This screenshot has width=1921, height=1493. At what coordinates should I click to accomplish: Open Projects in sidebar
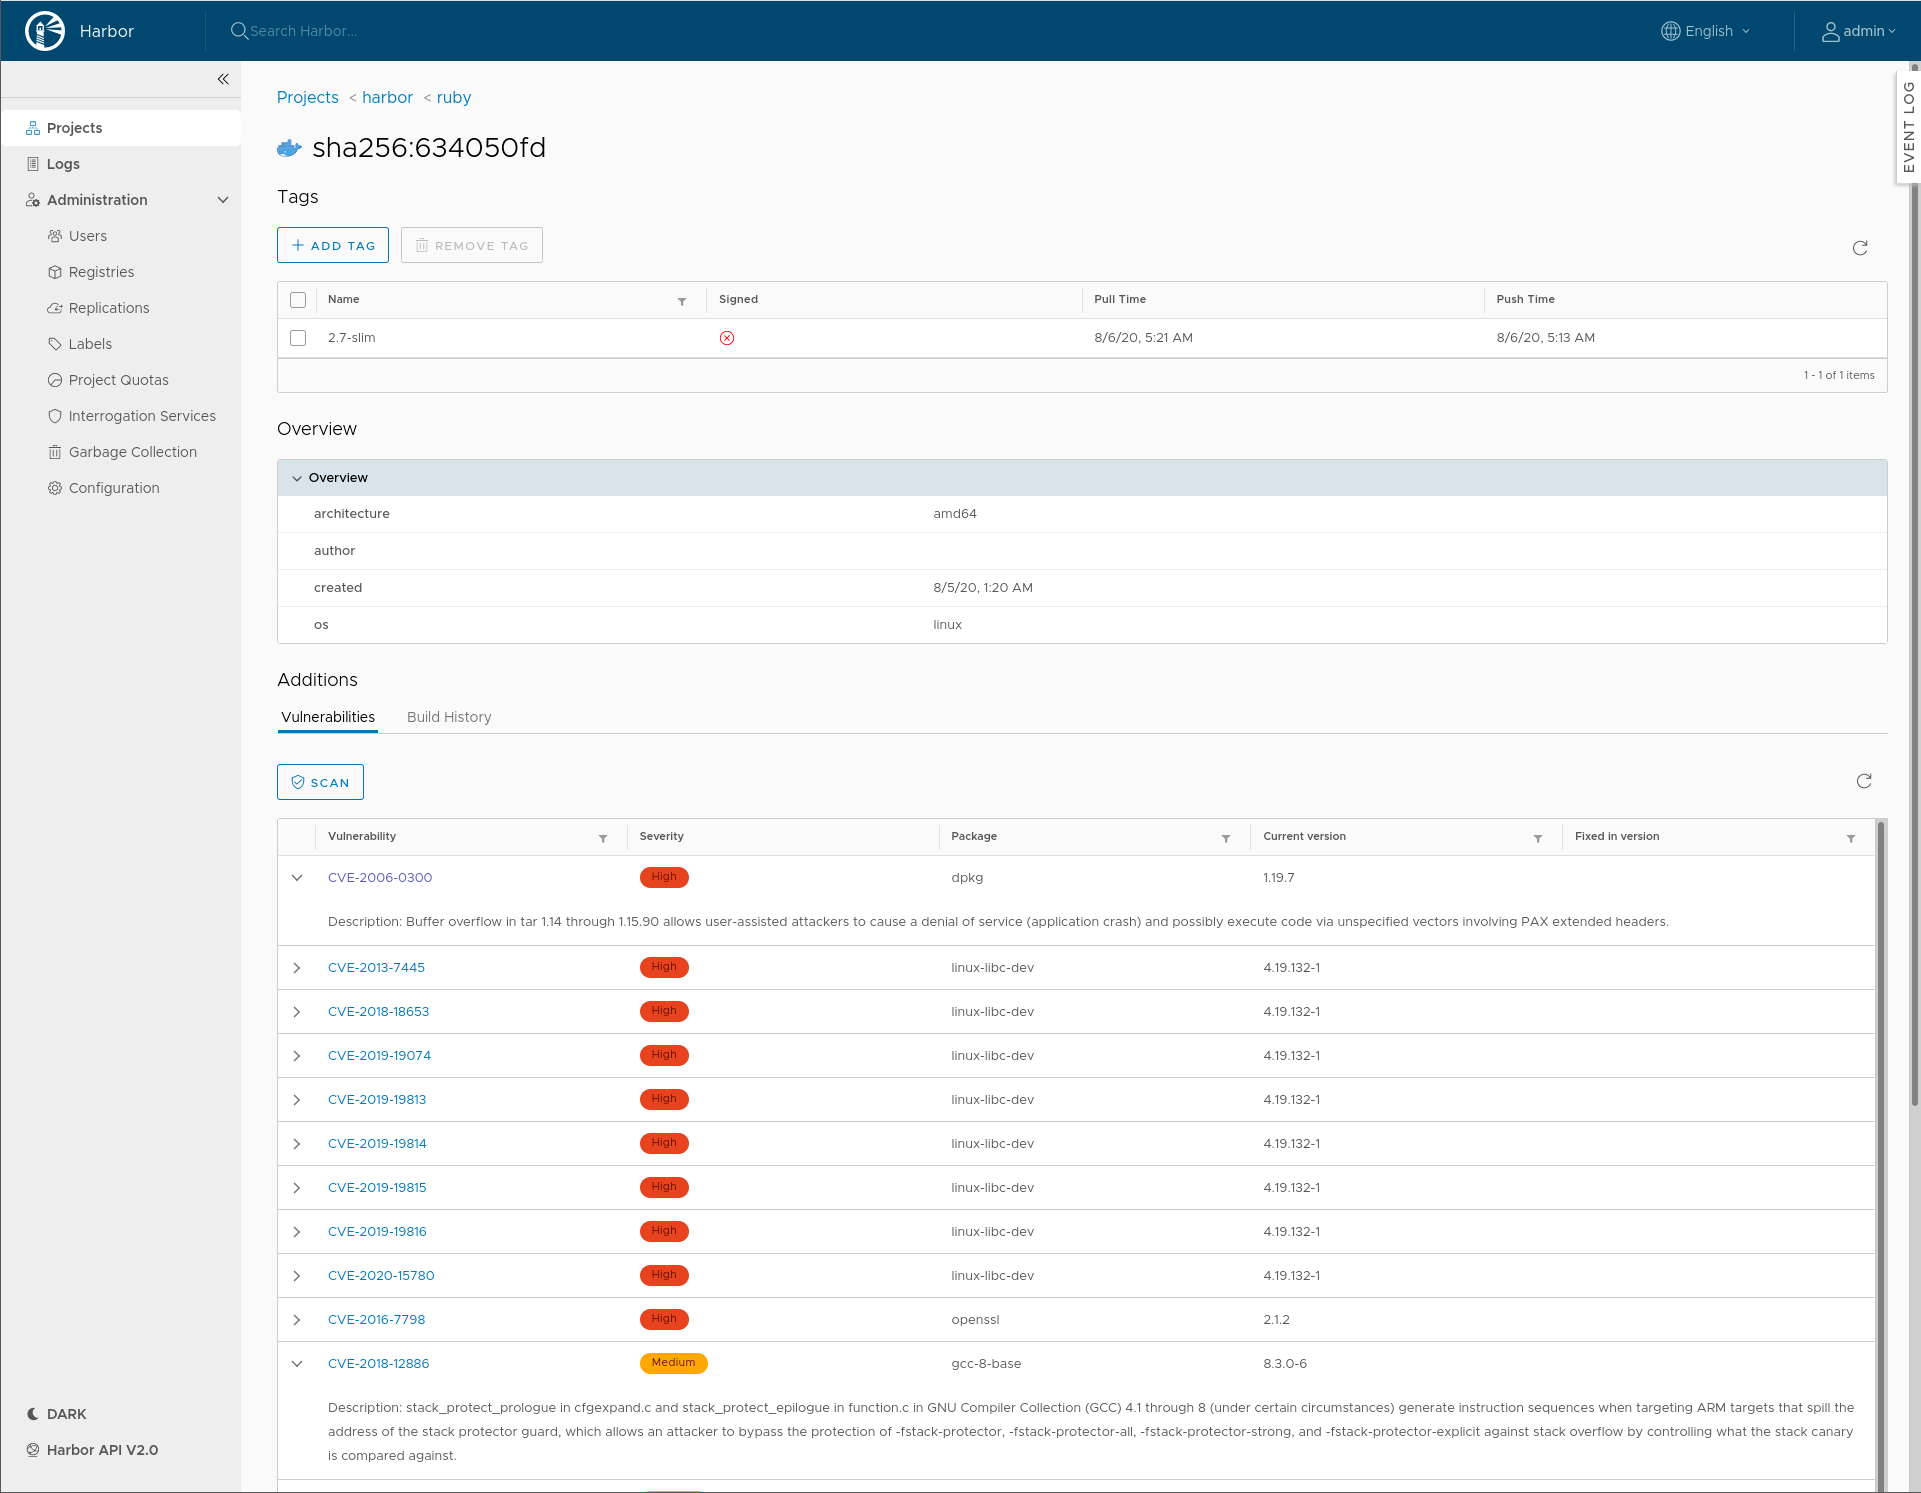121,128
